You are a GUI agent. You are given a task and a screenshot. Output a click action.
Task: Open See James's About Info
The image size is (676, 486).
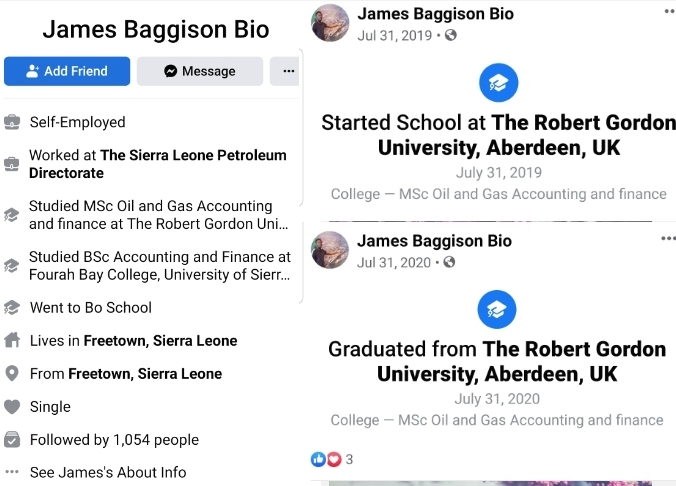(x=108, y=472)
